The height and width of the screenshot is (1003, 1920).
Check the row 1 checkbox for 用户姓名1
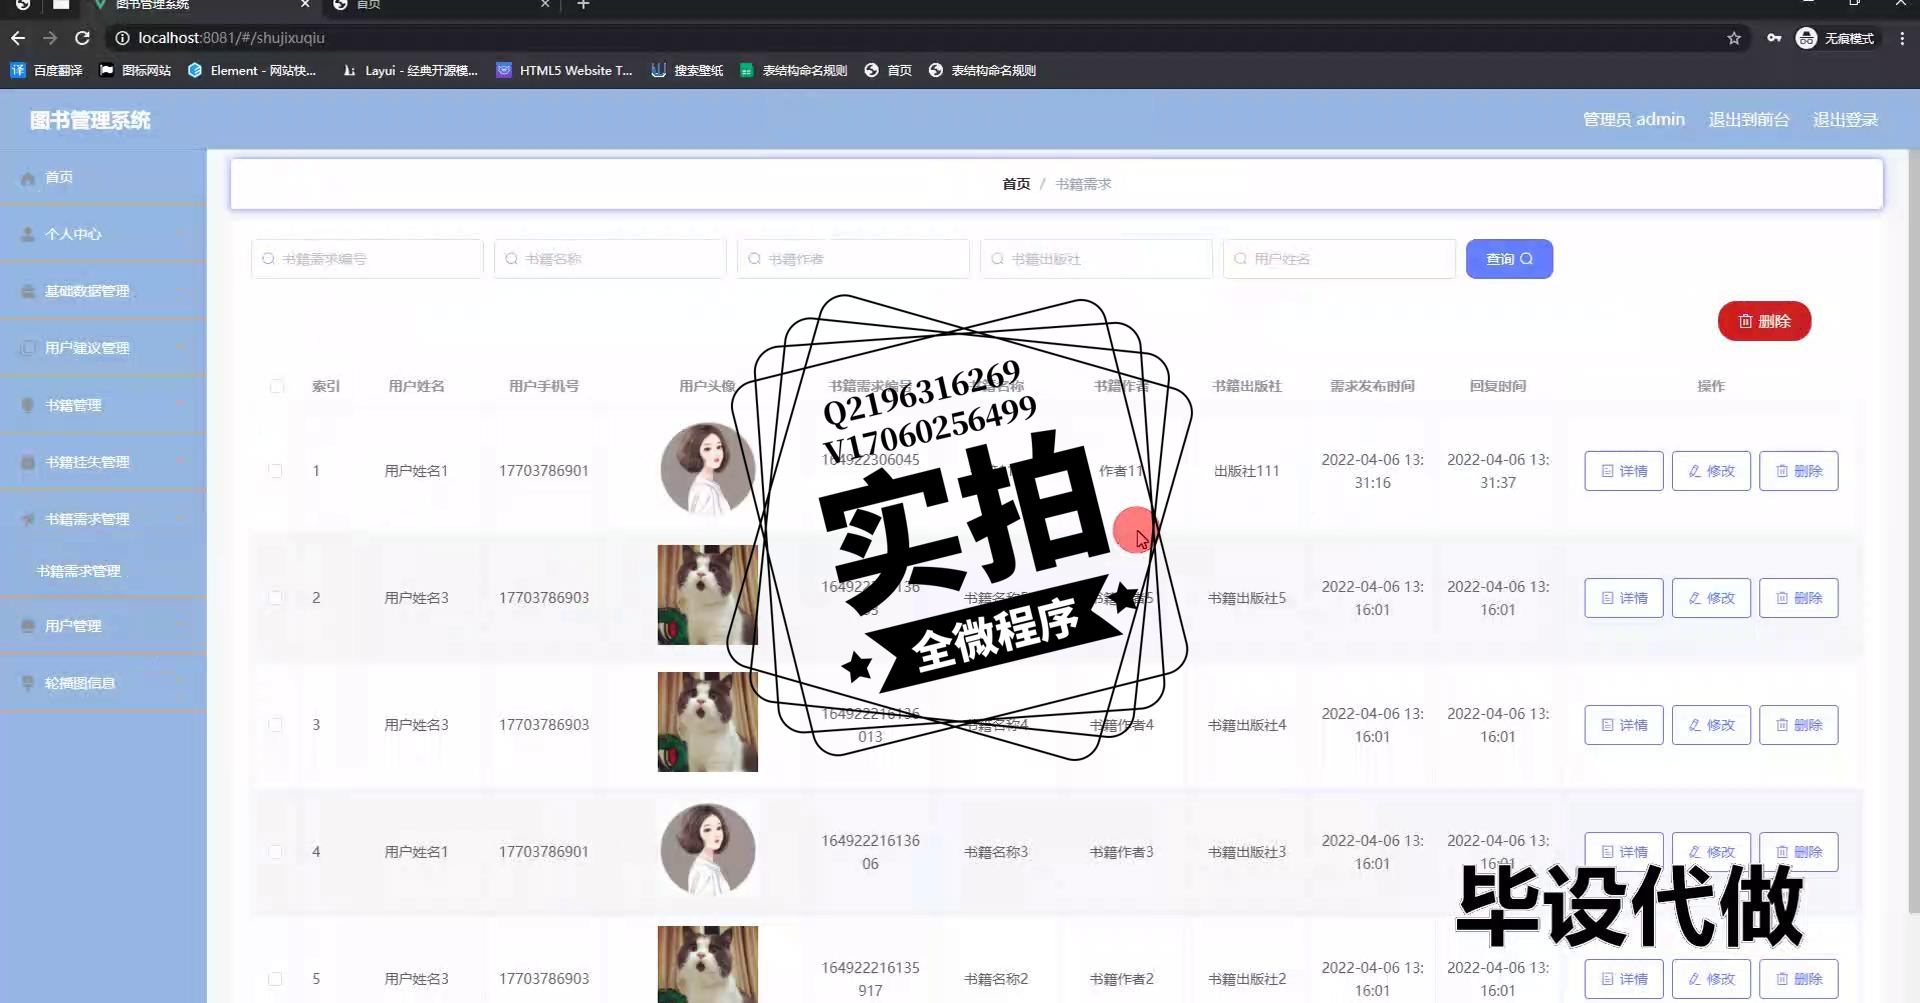(276, 471)
